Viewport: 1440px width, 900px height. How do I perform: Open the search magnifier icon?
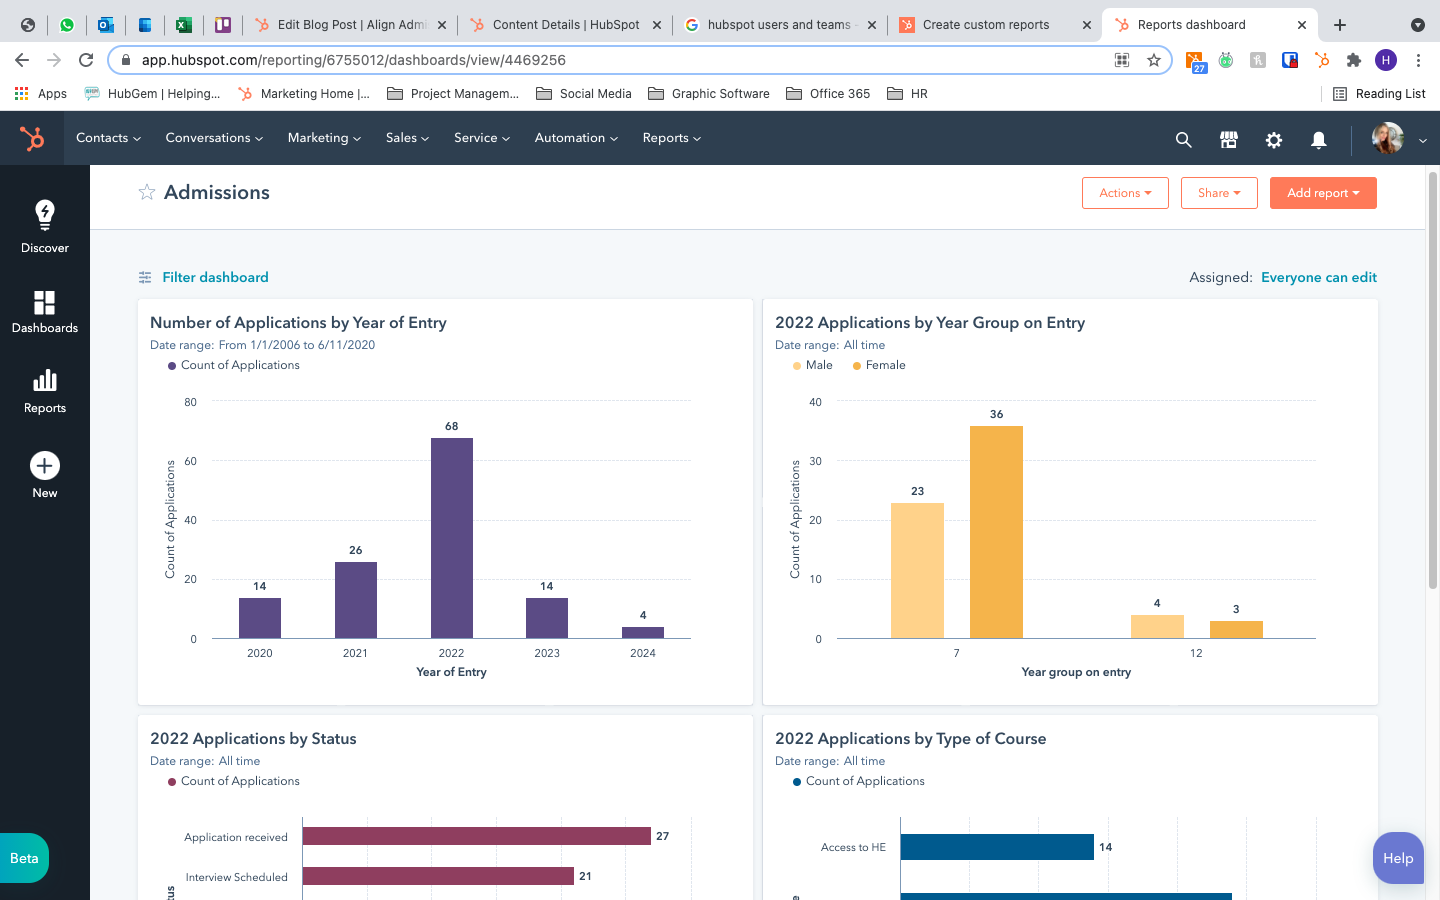tap(1183, 140)
